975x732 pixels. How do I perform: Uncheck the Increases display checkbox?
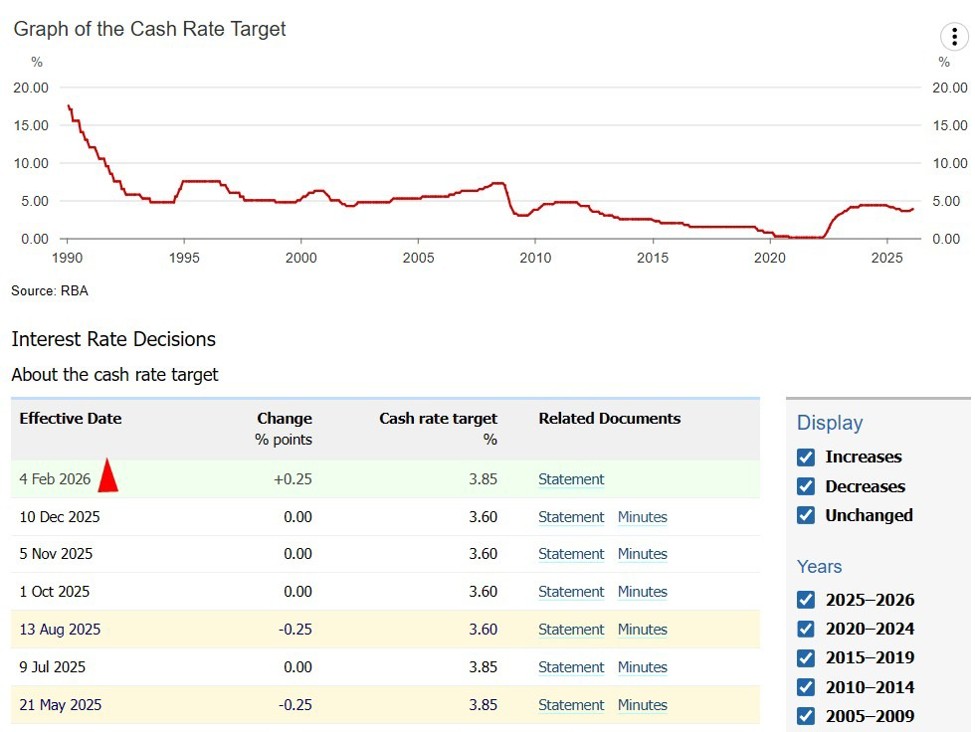pos(806,457)
